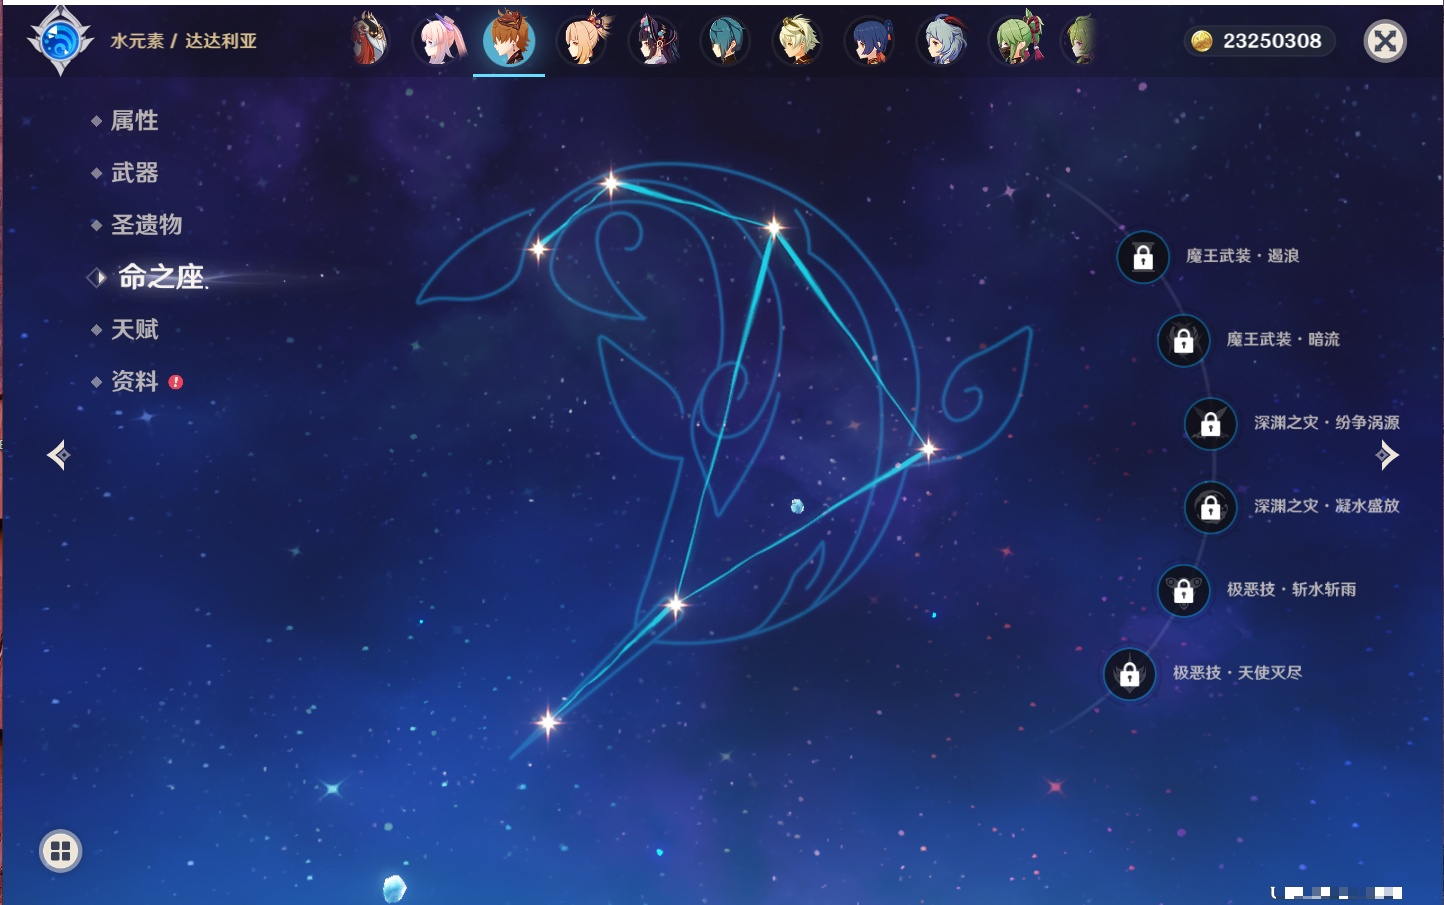Open the 武器 weapon menu

pos(134,173)
